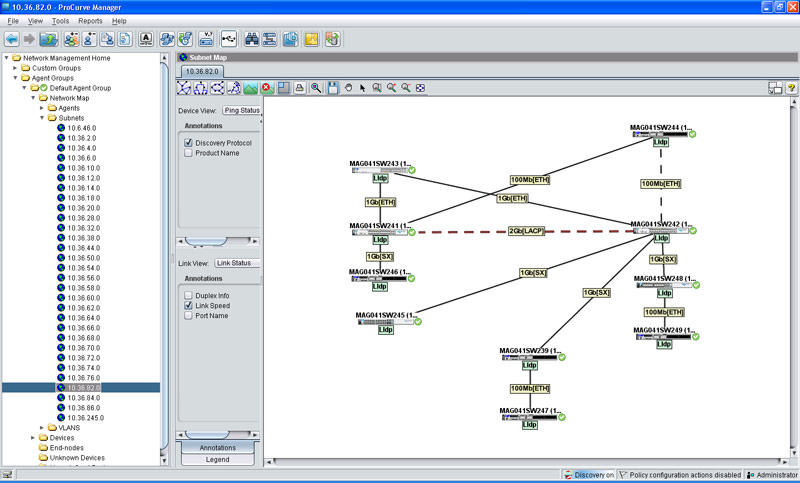The image size is (800, 483).
Task: Click the link annotations horizontal scrollbar thumb
Action: coord(206,435)
